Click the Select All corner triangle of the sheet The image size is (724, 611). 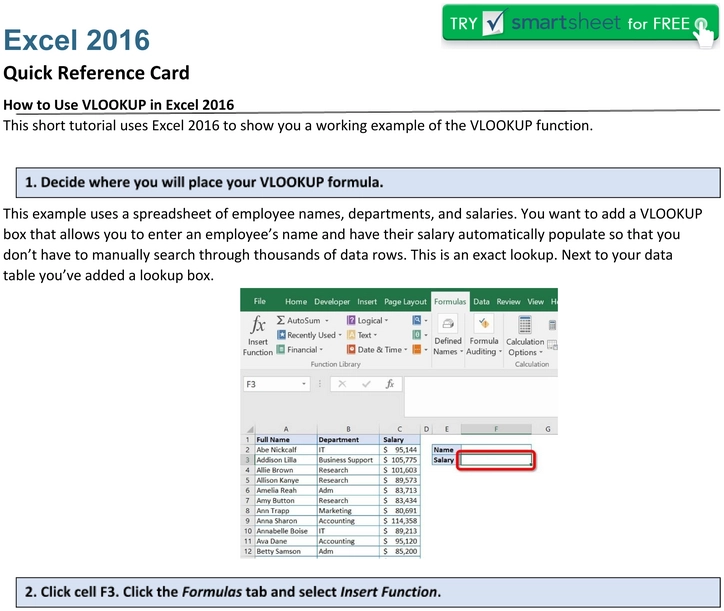tap(249, 429)
